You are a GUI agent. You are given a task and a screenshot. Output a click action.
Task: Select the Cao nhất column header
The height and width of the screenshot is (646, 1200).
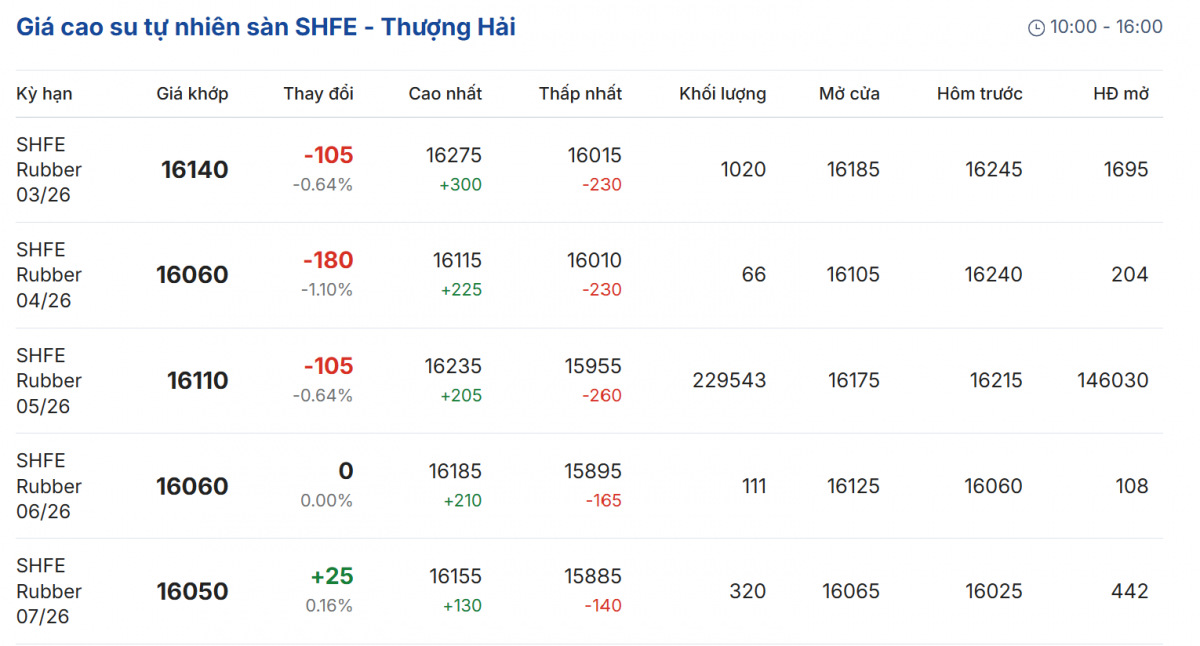click(x=445, y=94)
